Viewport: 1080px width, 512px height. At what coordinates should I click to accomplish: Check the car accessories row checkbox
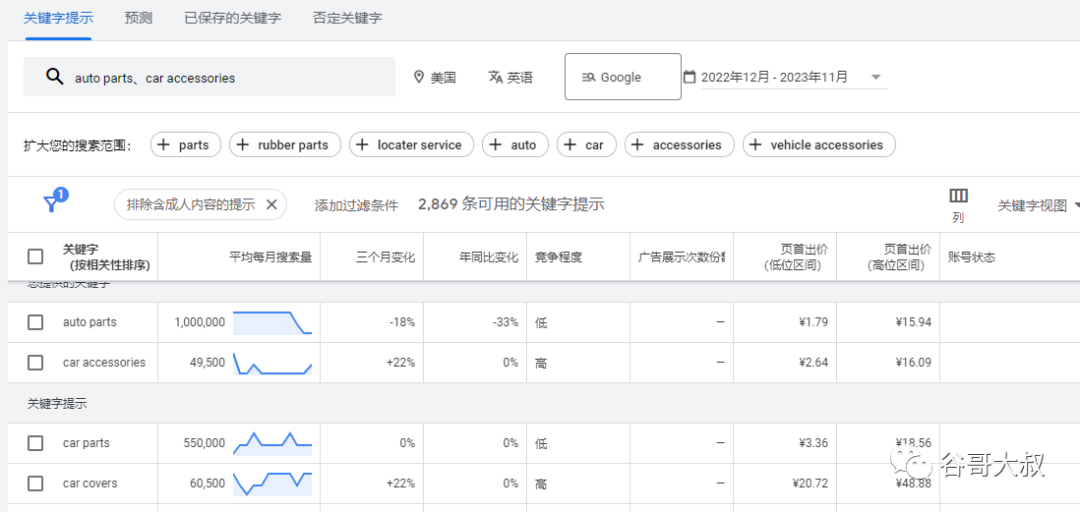pyautogui.click(x=35, y=362)
